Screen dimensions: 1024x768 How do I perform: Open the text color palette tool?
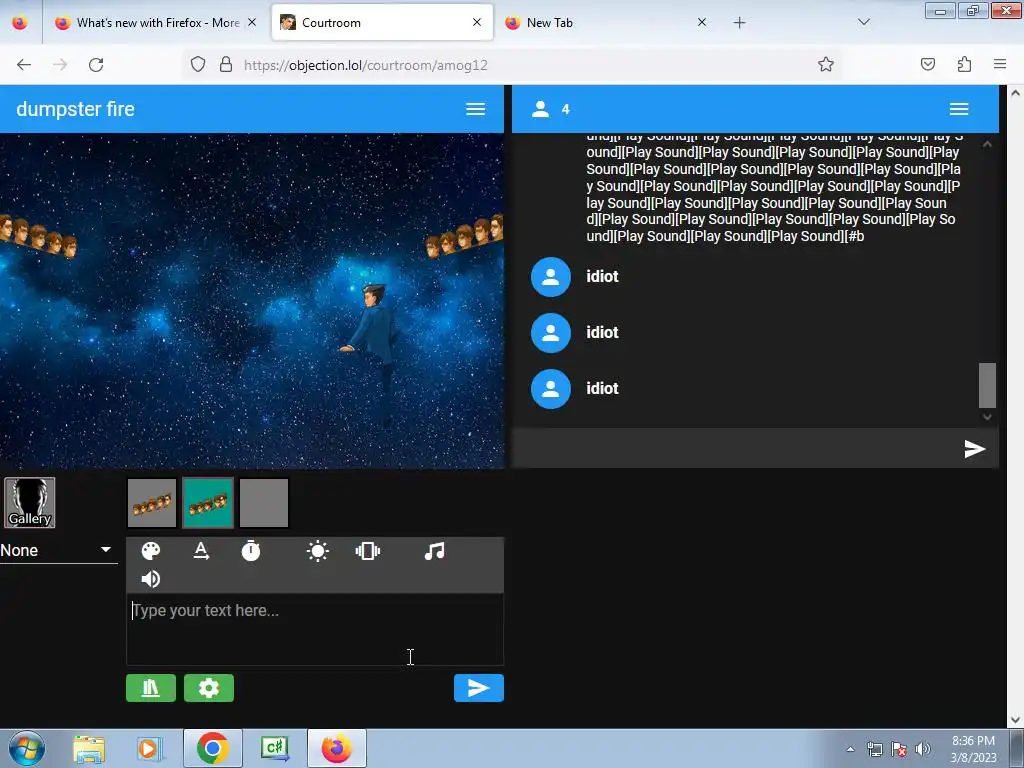(x=151, y=551)
